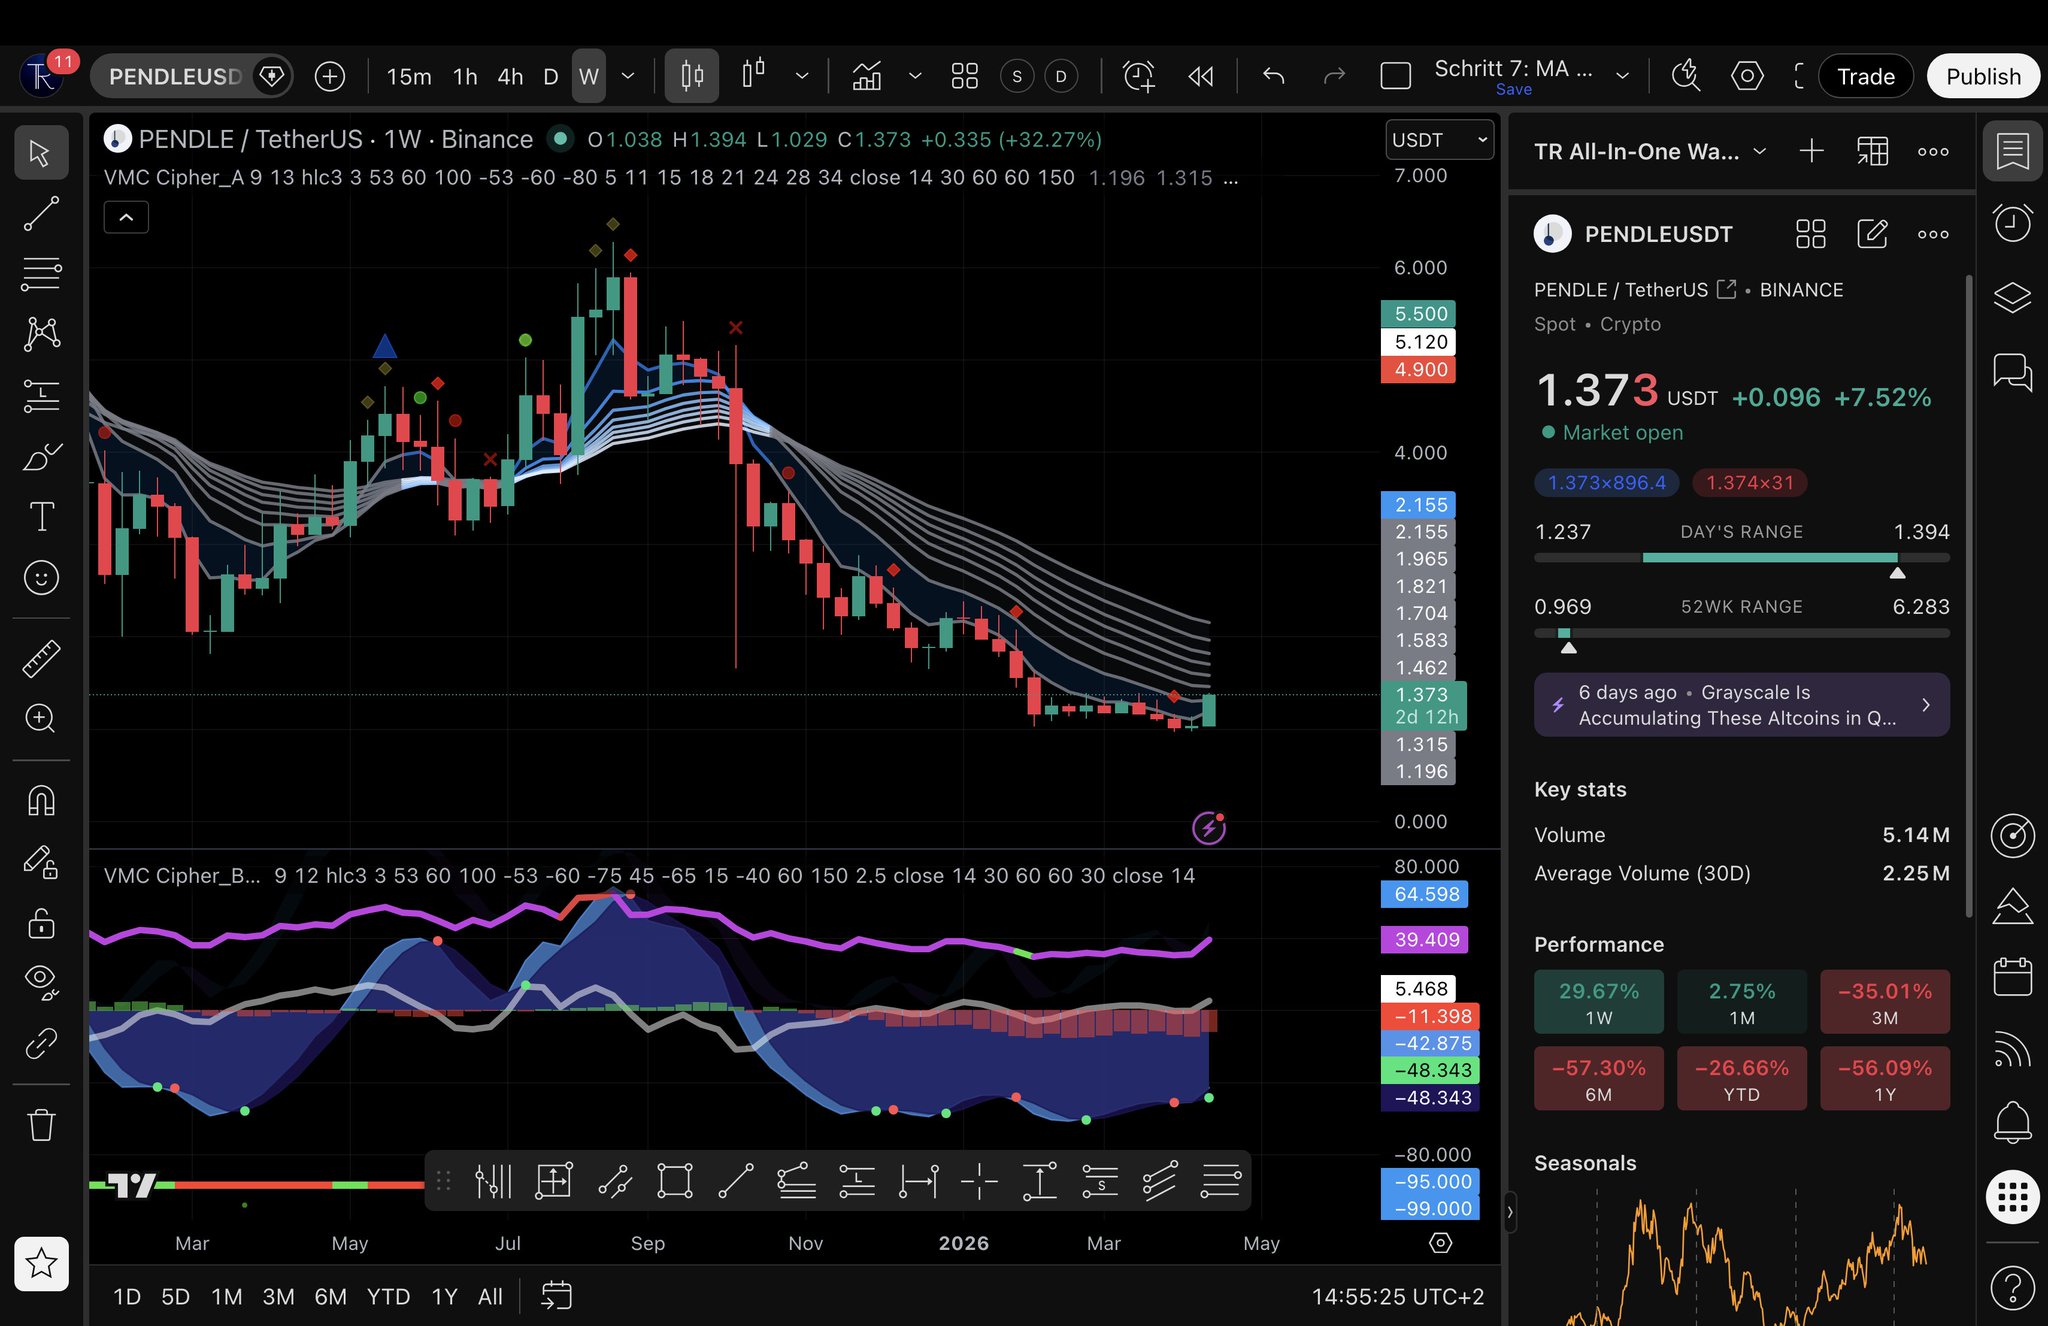Select the trend line drawing tool
This screenshot has width=2048, height=1326.
click(41, 213)
